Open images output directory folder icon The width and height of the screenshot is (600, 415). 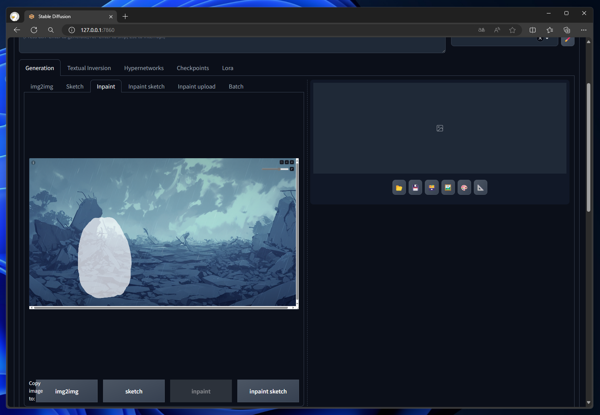(399, 188)
